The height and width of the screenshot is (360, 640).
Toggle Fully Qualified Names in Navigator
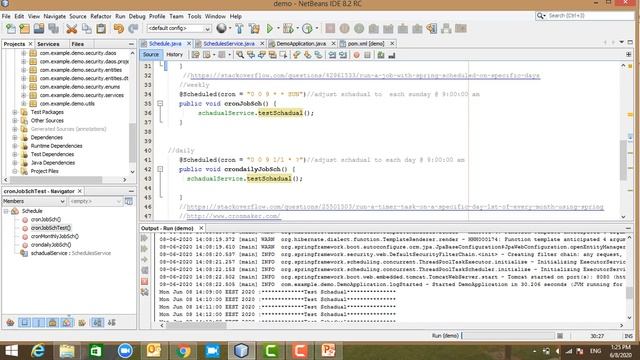[x=82, y=323]
